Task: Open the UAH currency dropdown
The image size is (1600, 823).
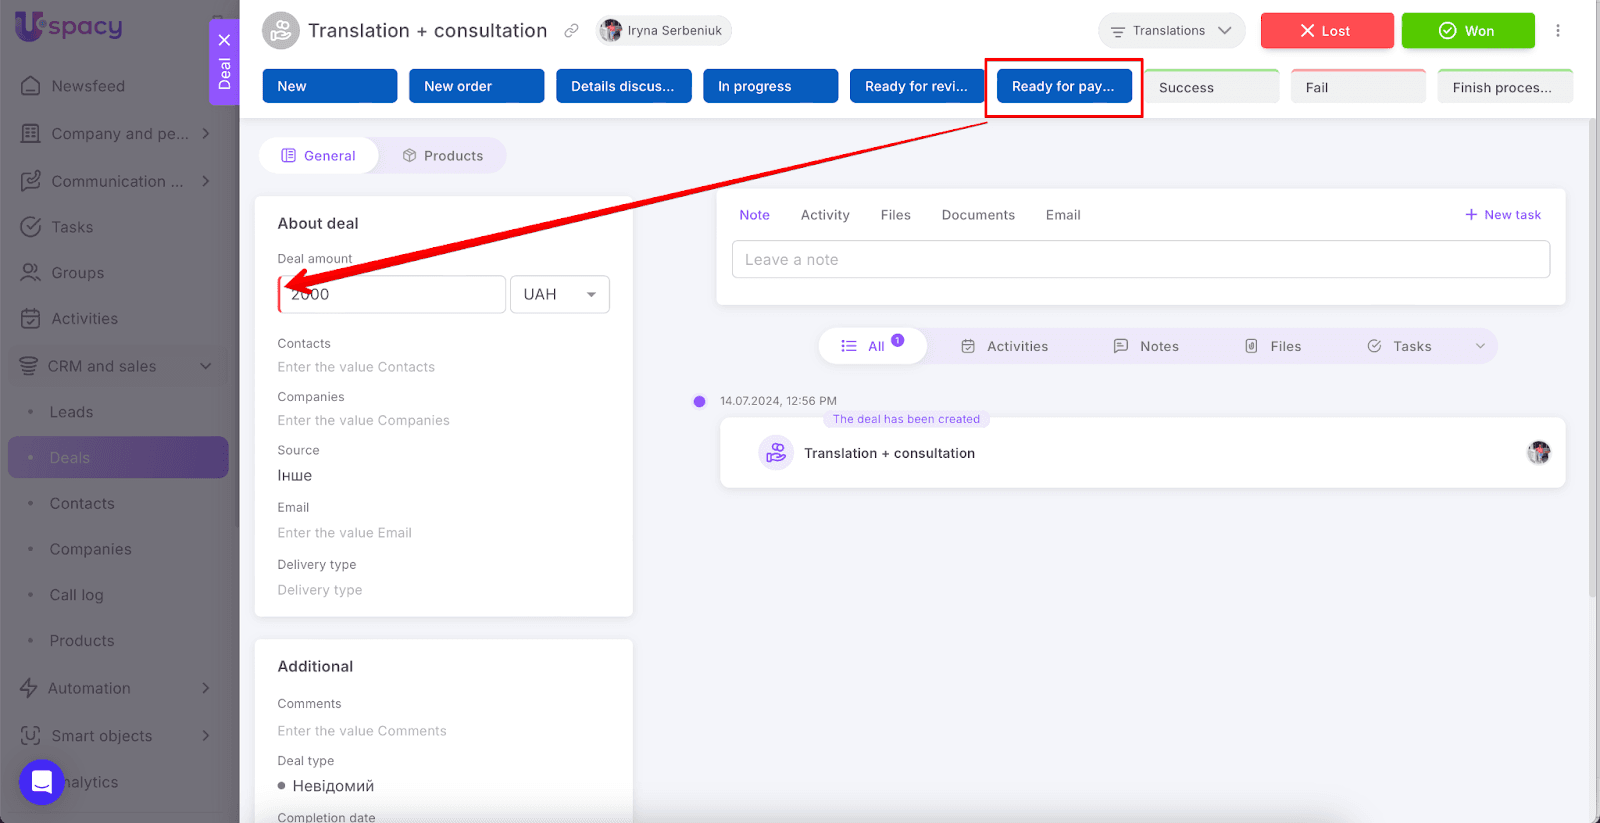Action: pos(559,295)
